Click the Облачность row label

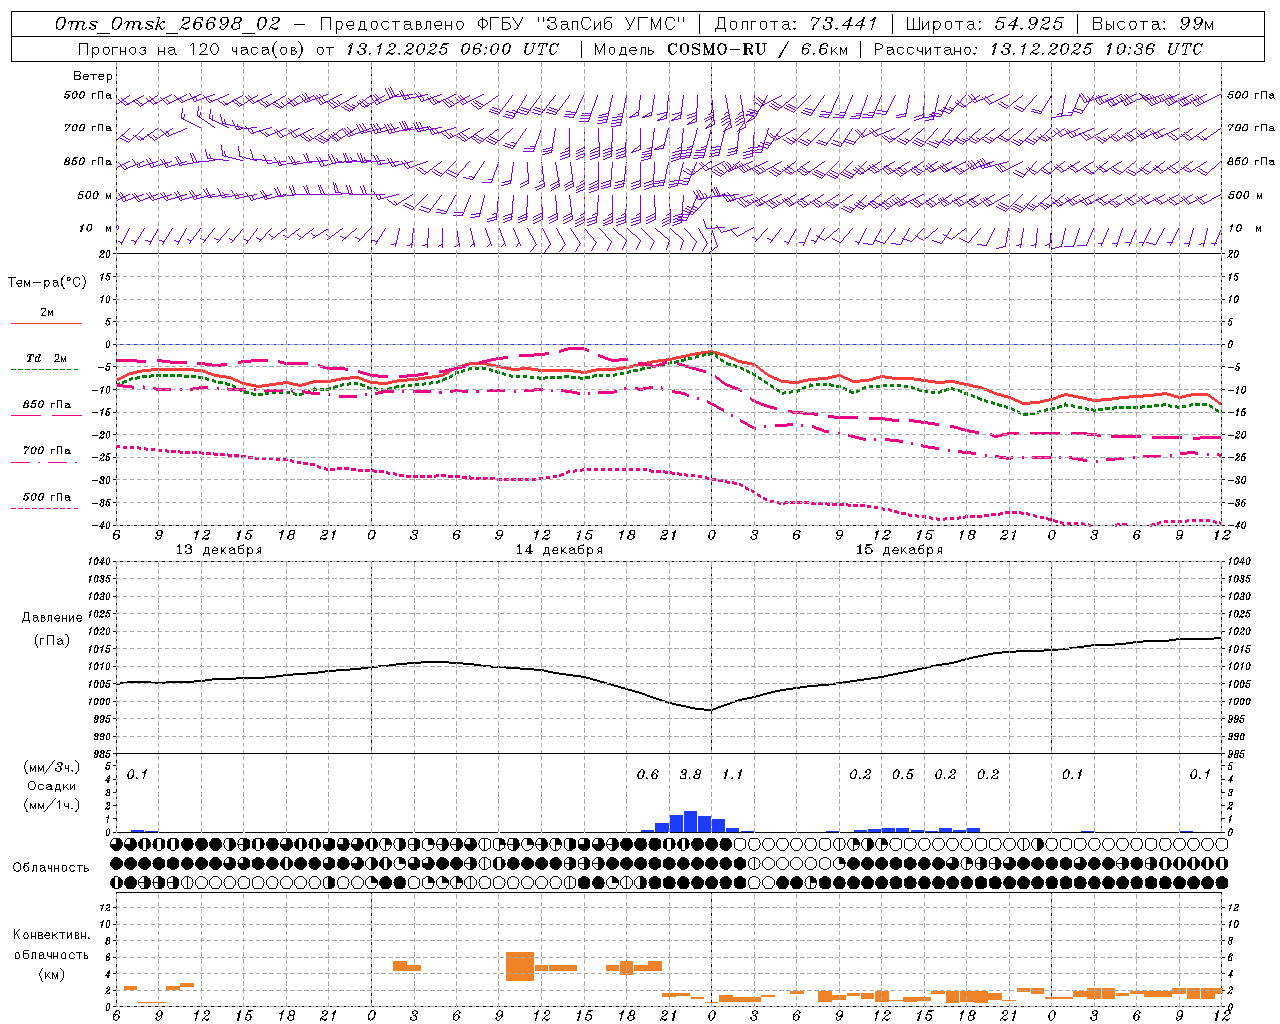[x=50, y=867]
